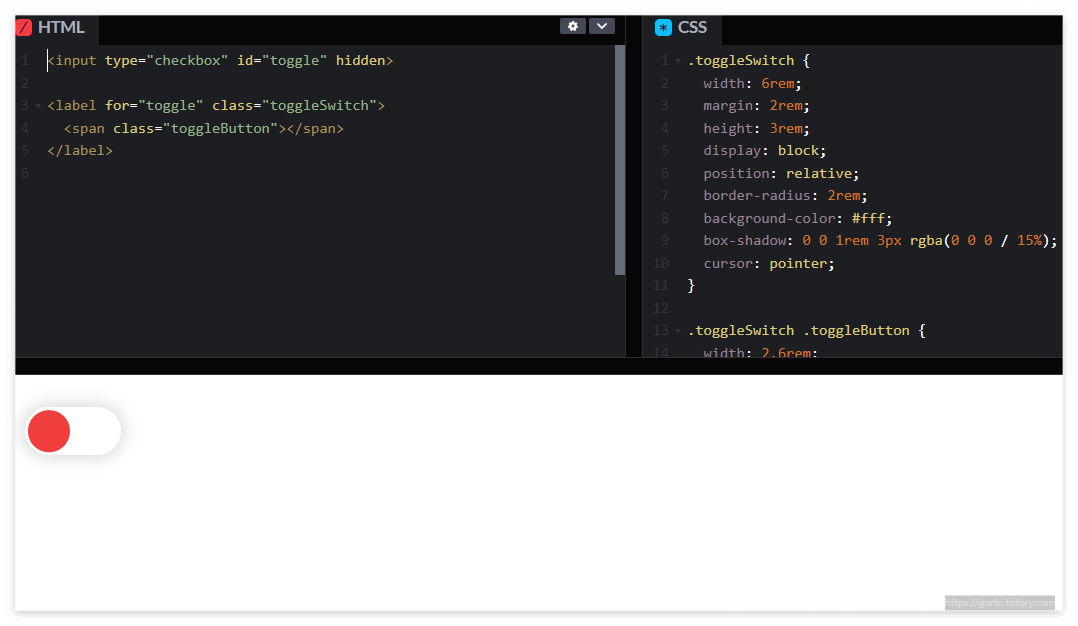Viewport: 1078px width, 626px height.
Task: Open HTML editor settings gear
Action: pyautogui.click(x=573, y=26)
